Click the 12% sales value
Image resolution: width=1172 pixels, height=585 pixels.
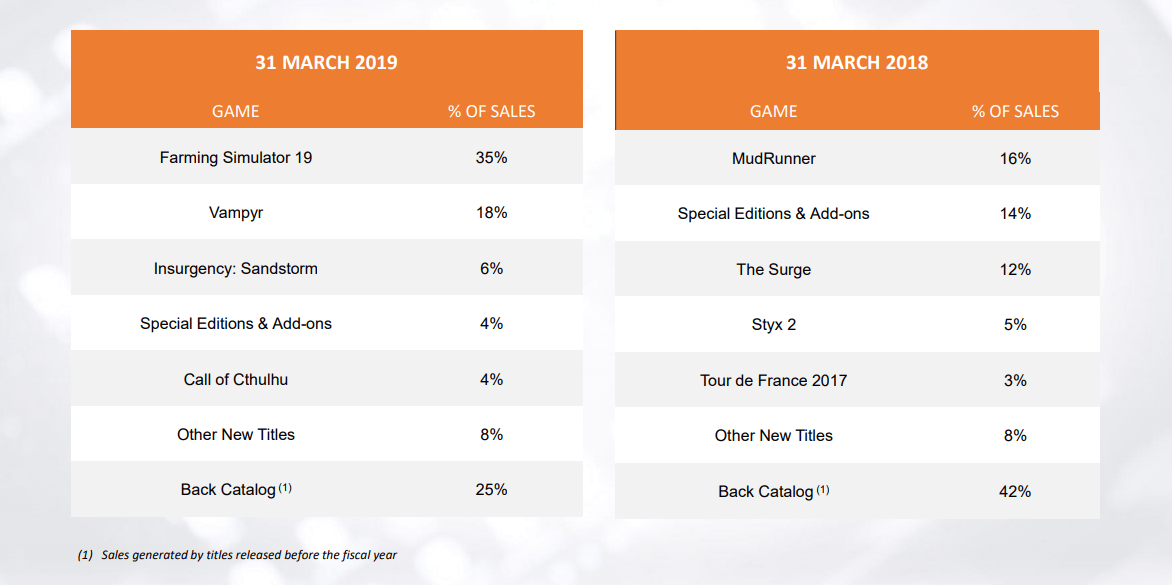(x=1015, y=269)
